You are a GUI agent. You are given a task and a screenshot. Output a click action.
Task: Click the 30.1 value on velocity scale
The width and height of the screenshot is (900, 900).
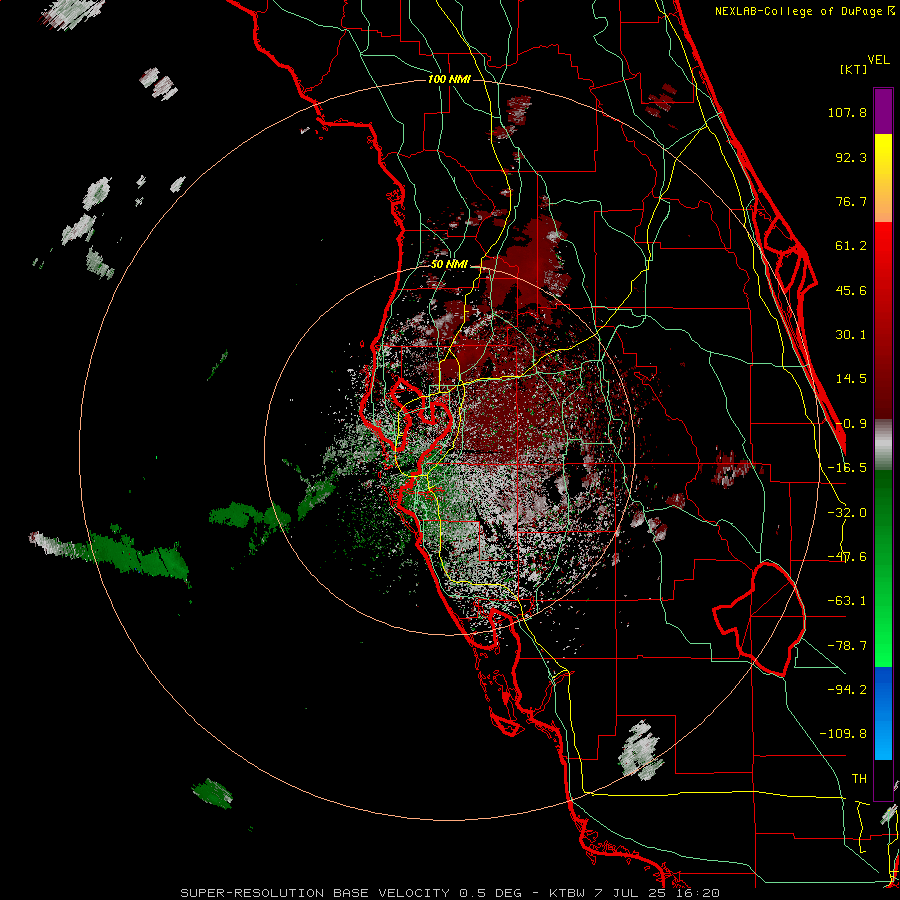point(851,335)
